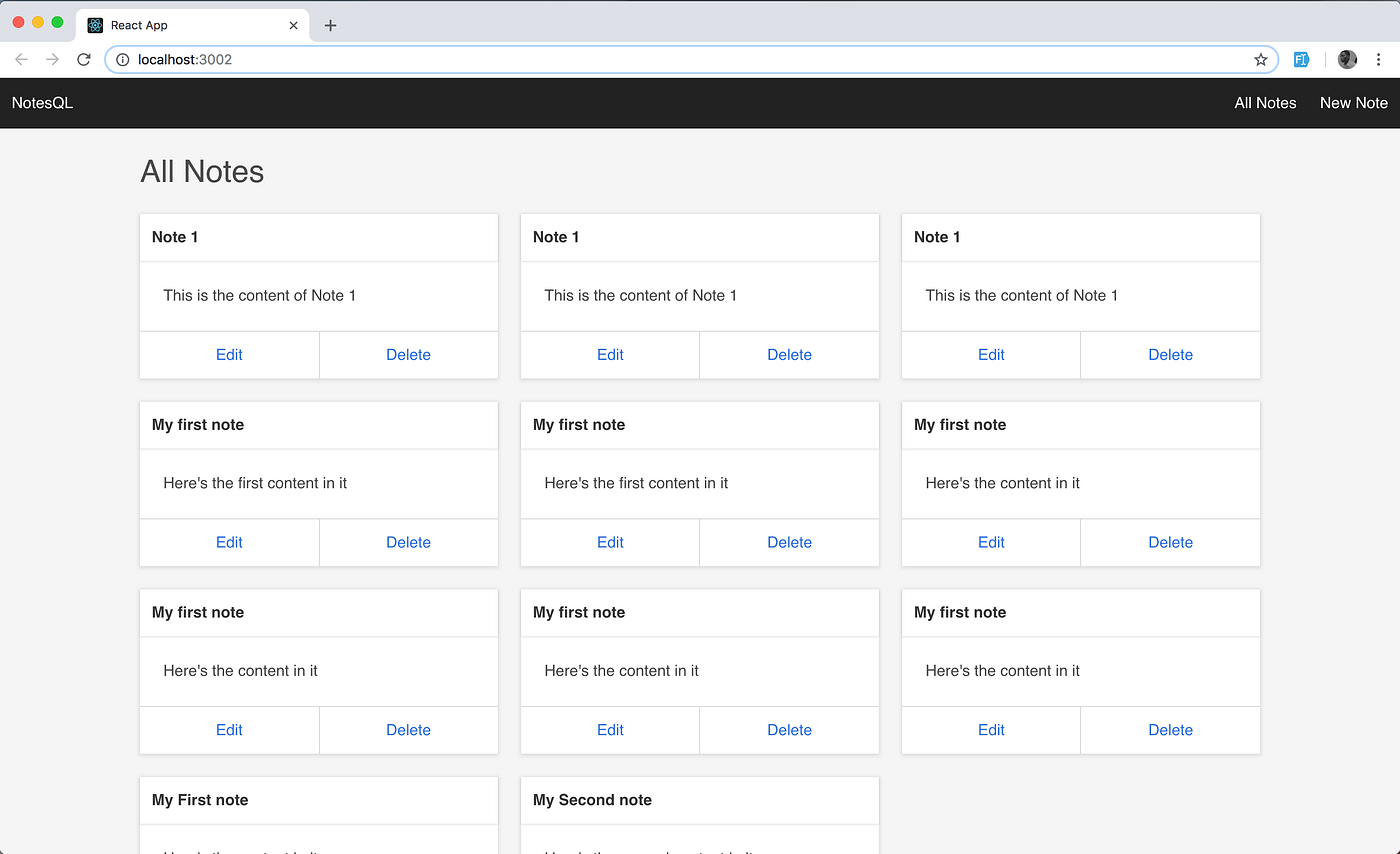Click the back navigation arrow
Viewport: 1400px width, 854px height.
[21, 59]
